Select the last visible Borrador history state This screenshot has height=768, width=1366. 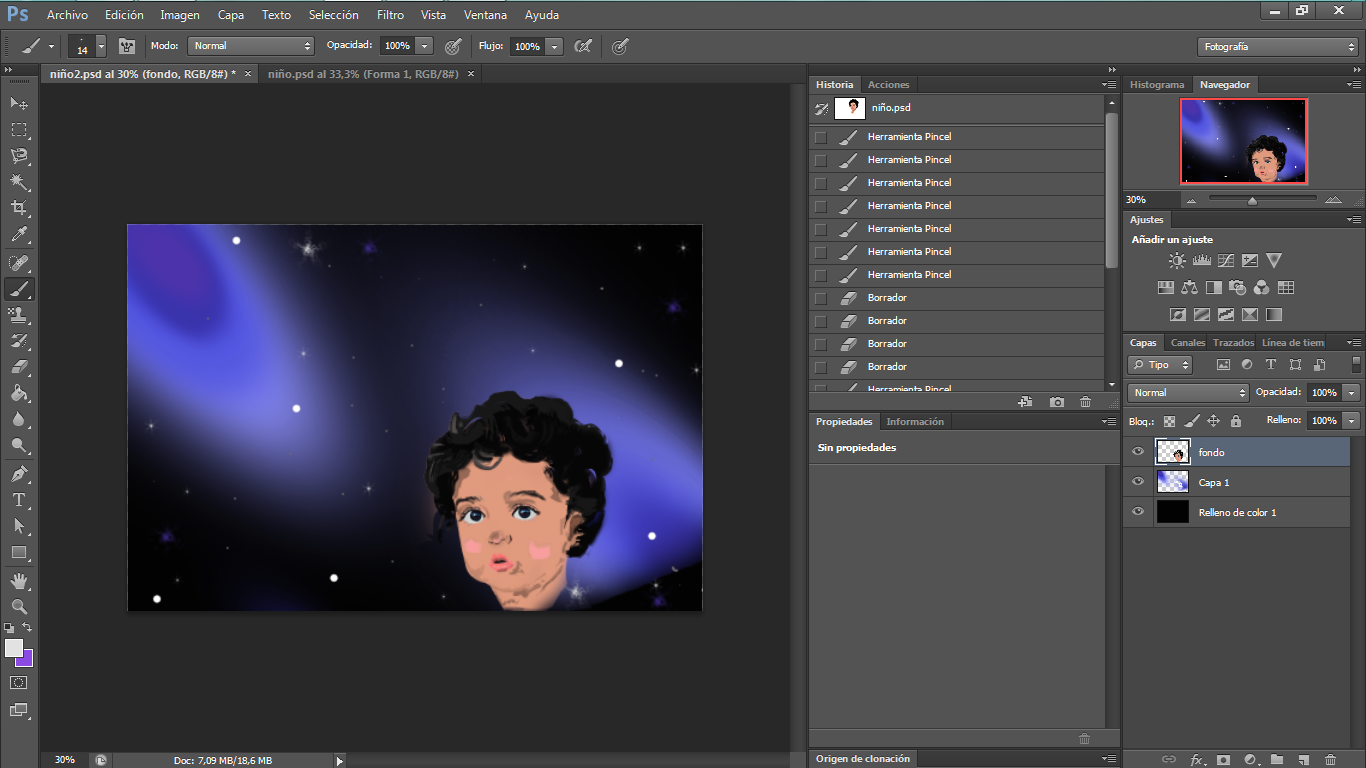(956, 367)
